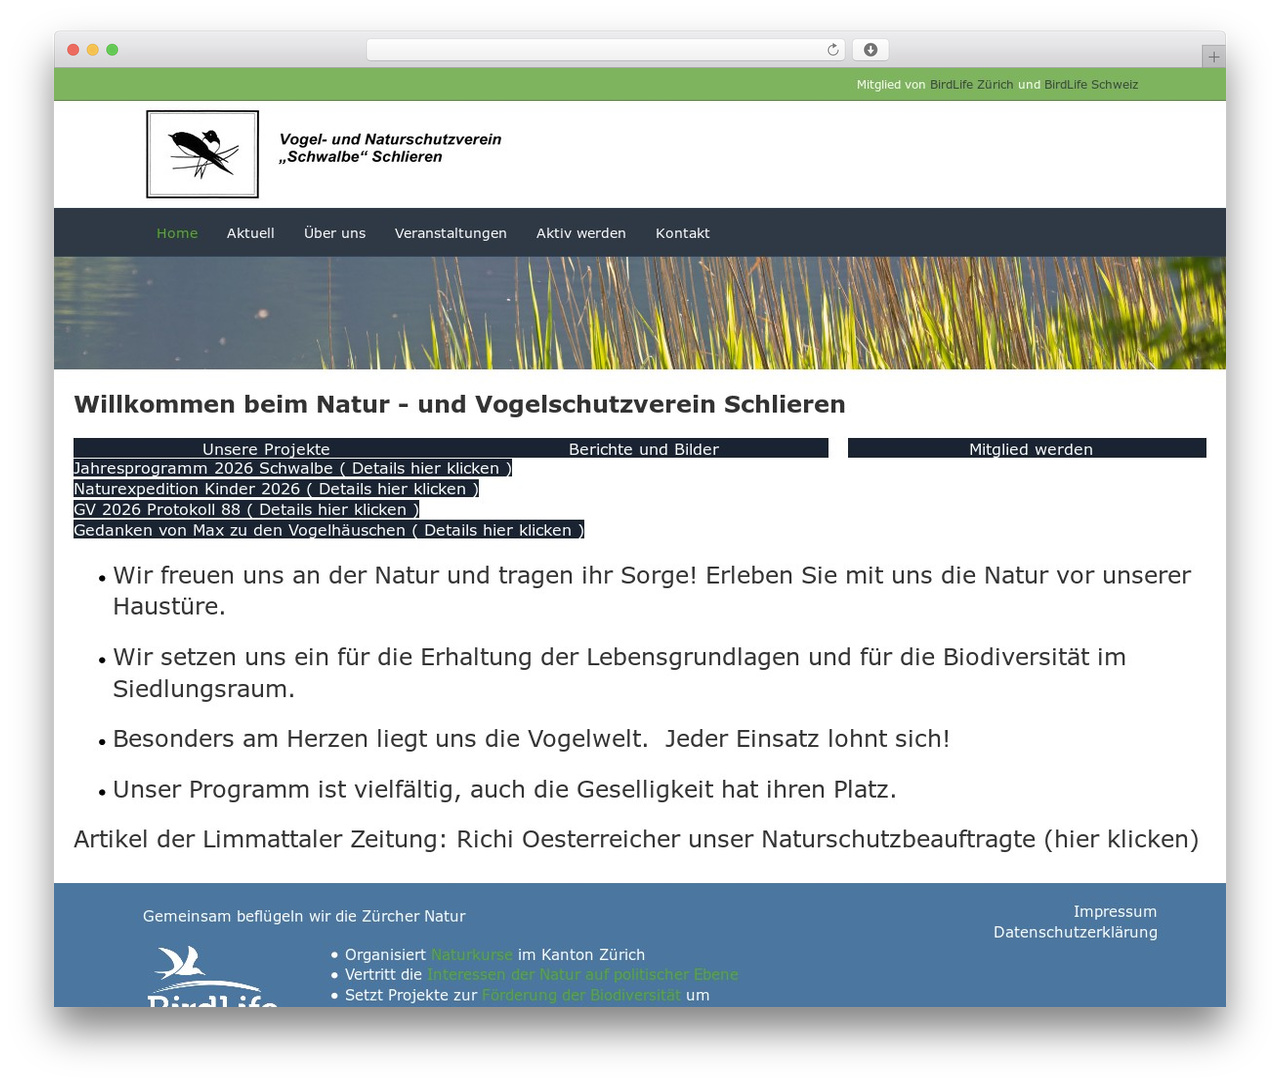Follow the BirdLife Schweiz link
The width and height of the screenshot is (1280, 1084).
[1091, 85]
